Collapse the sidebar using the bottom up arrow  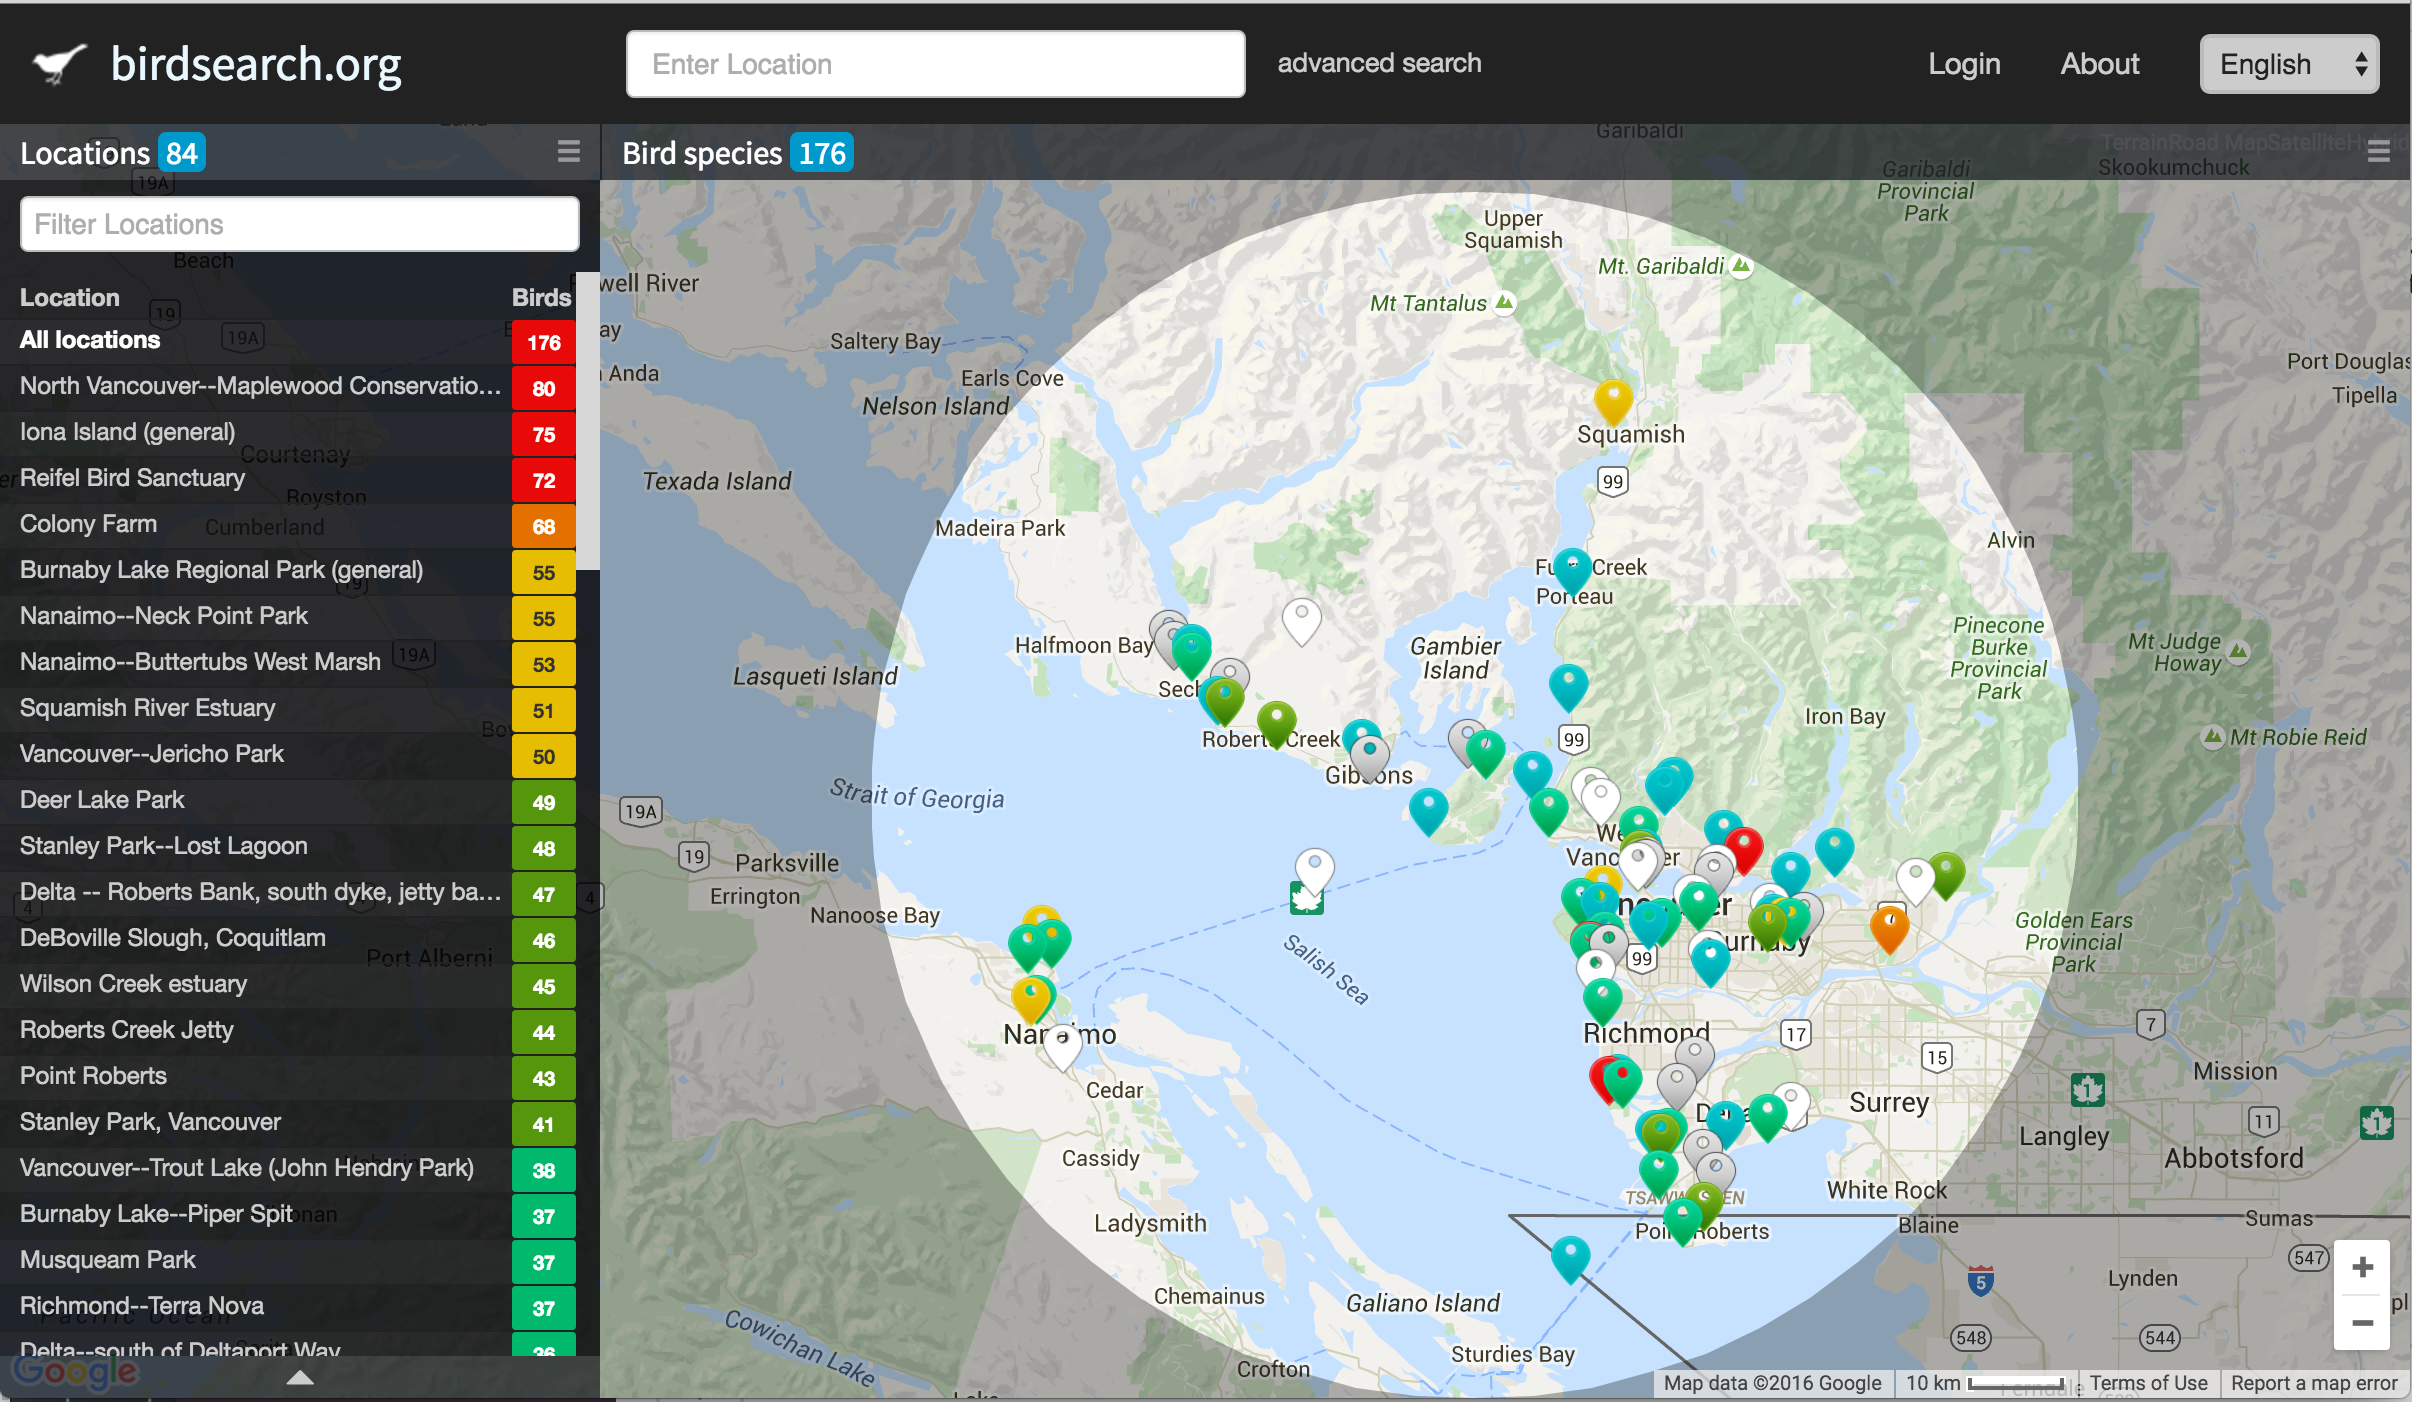tap(300, 1378)
